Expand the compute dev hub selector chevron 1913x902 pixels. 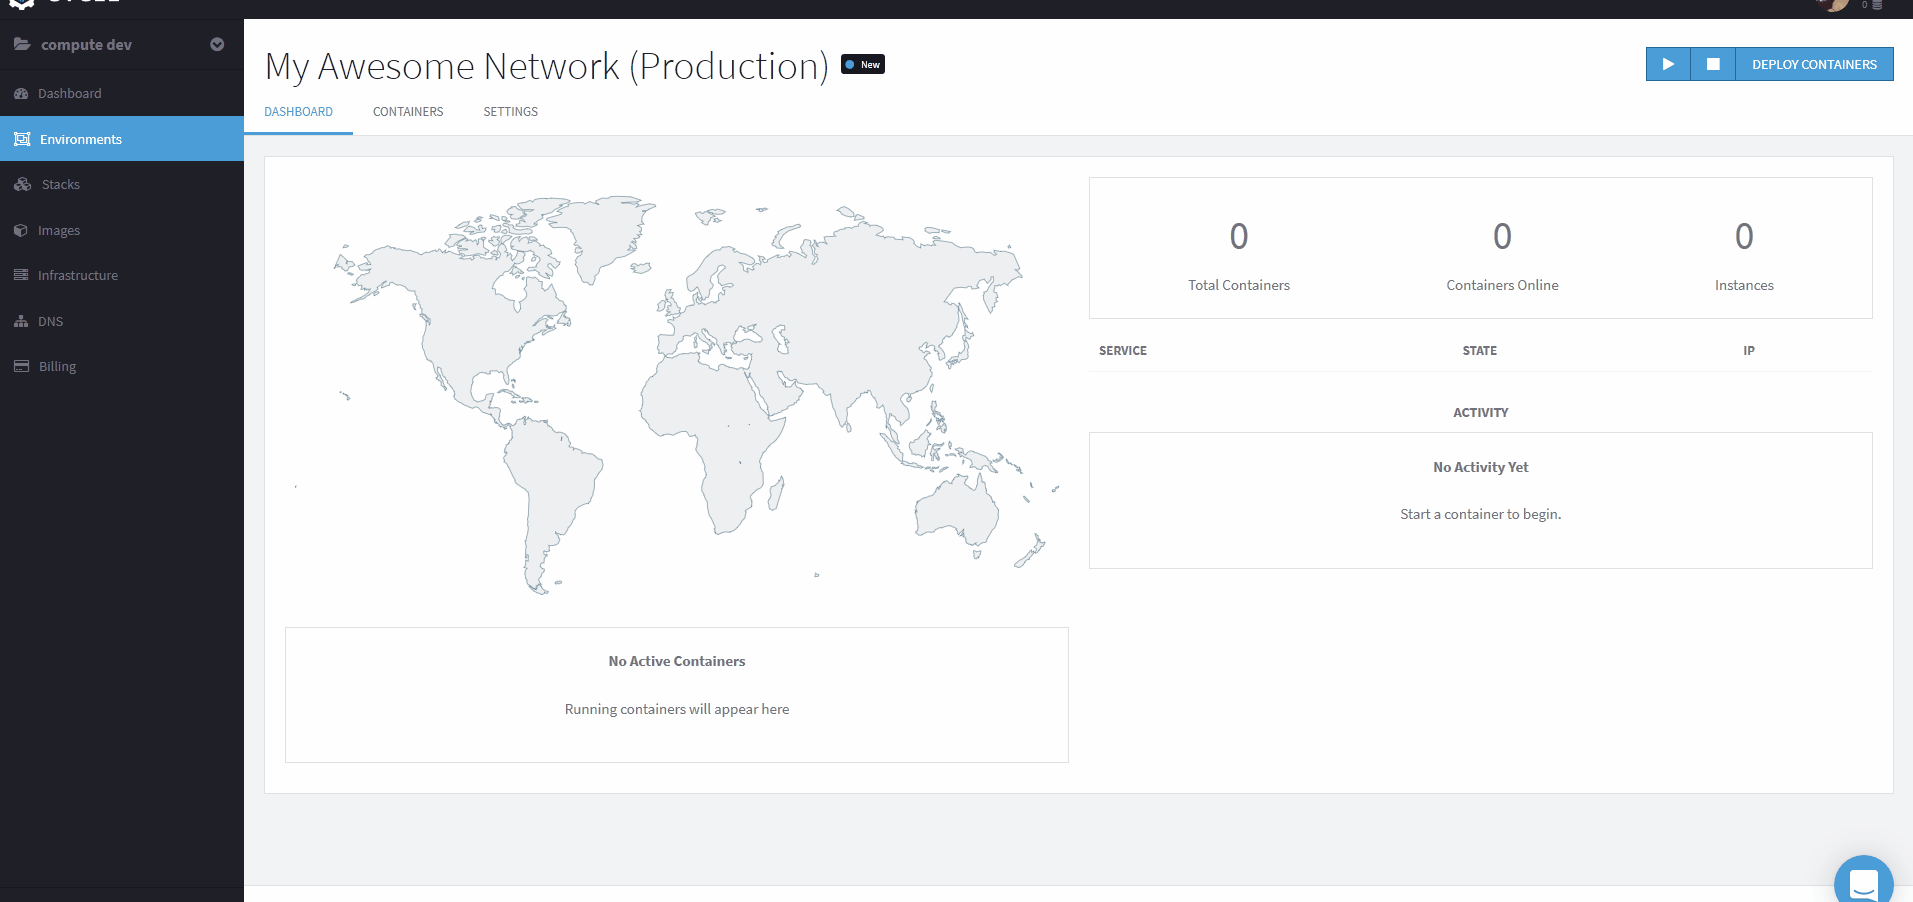(x=217, y=44)
